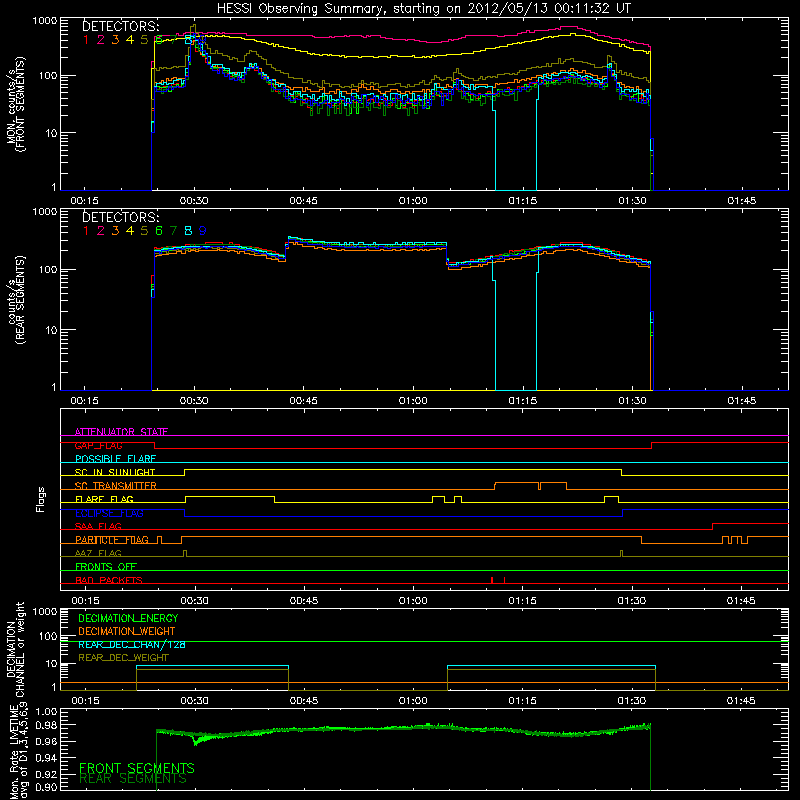The width and height of the screenshot is (800, 800).
Task: Click the SAA_FLAG label
Action: point(98,527)
